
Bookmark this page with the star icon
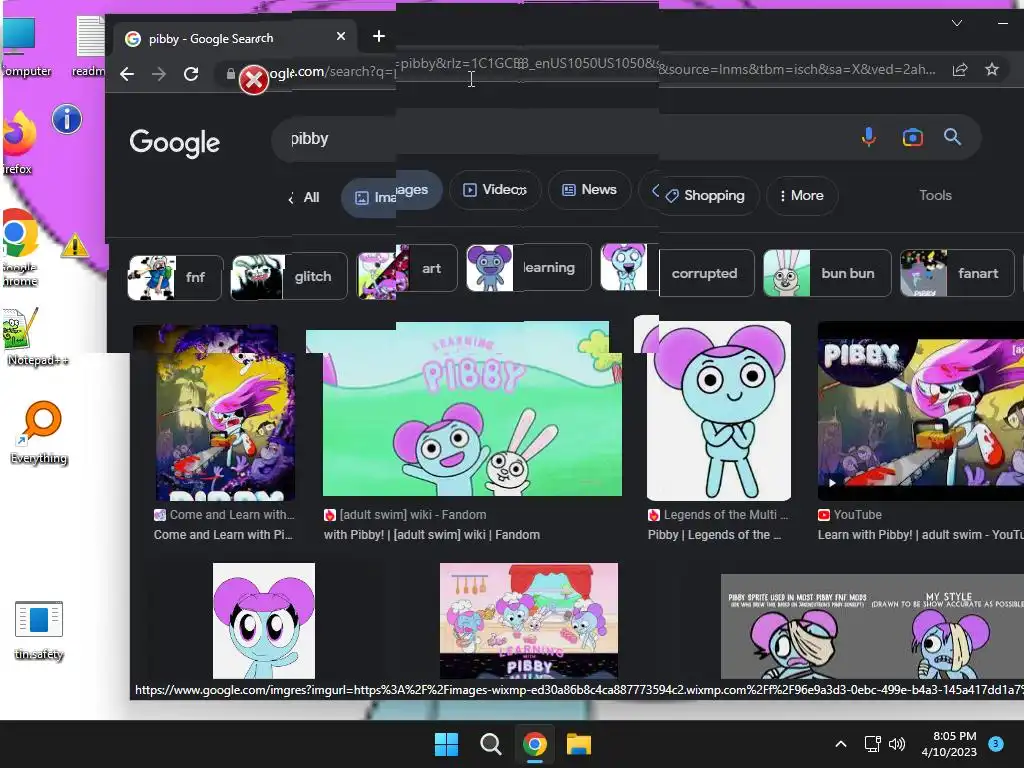pyautogui.click(x=992, y=69)
